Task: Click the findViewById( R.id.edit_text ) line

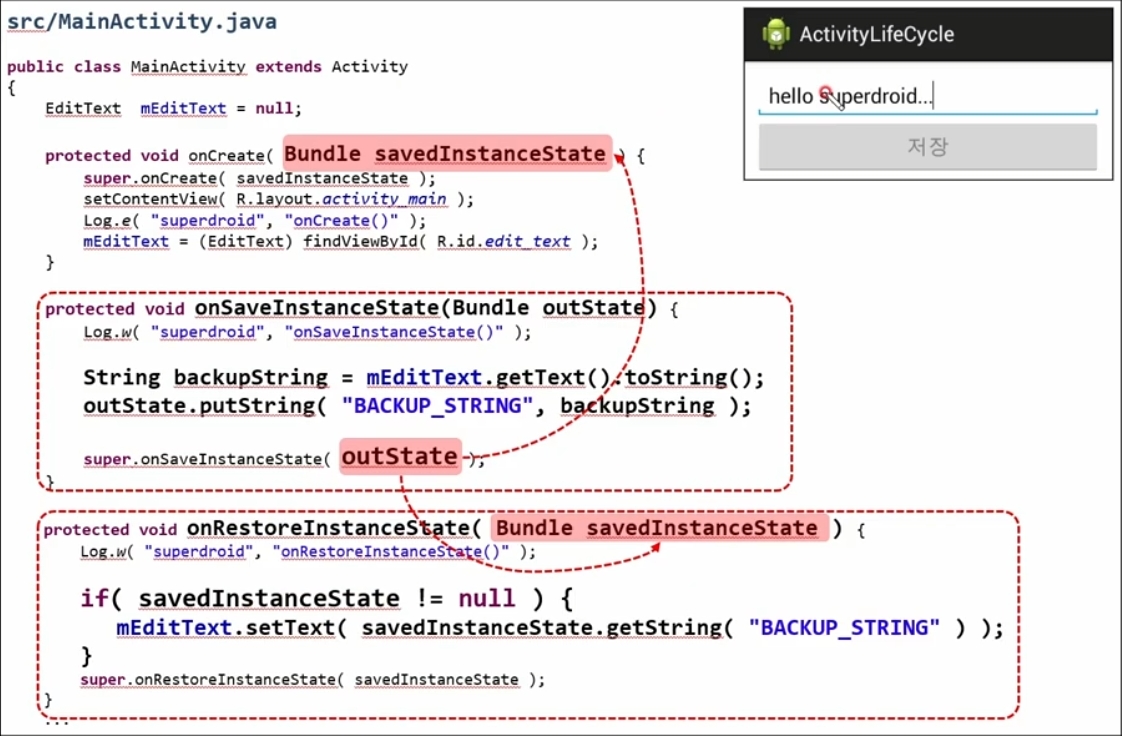Action: click(x=341, y=242)
